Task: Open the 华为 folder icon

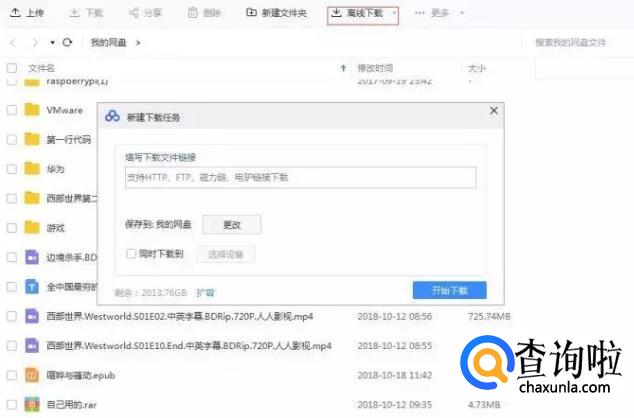Action: pos(32,169)
